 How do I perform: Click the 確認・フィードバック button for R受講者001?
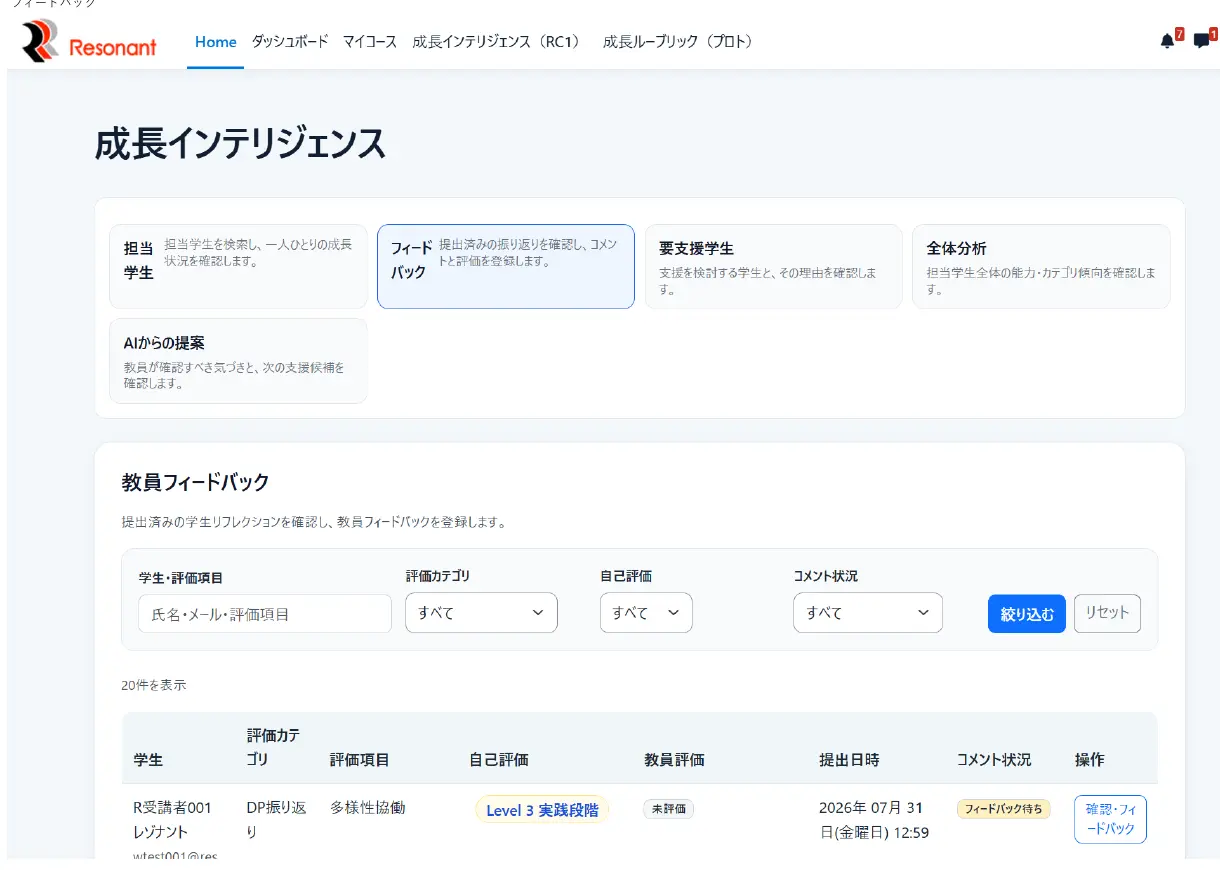click(1110, 819)
